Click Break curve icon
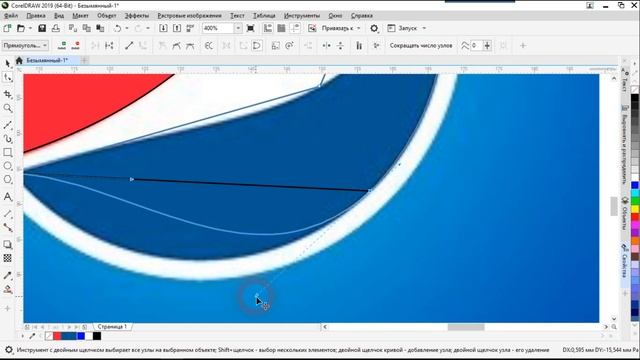The image size is (640, 360). click(x=109, y=45)
